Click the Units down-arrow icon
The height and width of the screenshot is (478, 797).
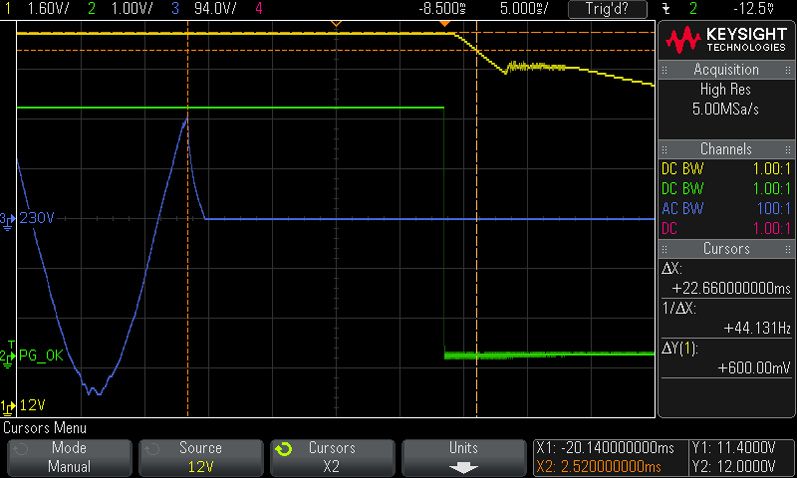(464, 467)
